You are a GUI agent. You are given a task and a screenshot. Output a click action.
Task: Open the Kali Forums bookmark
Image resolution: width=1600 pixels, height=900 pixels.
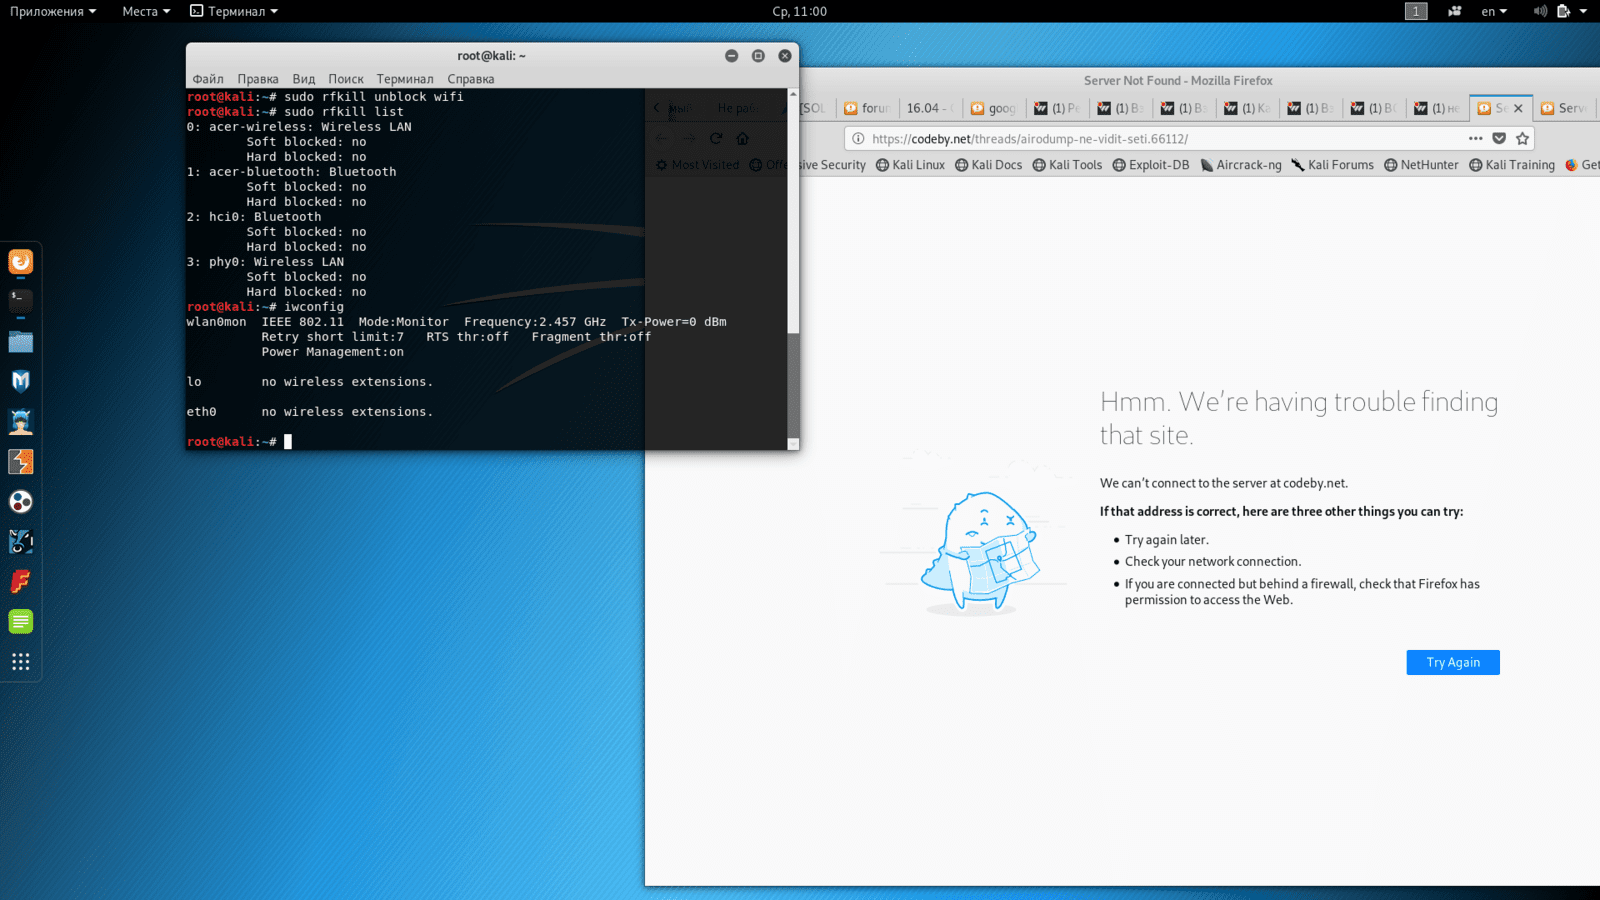[1332, 165]
